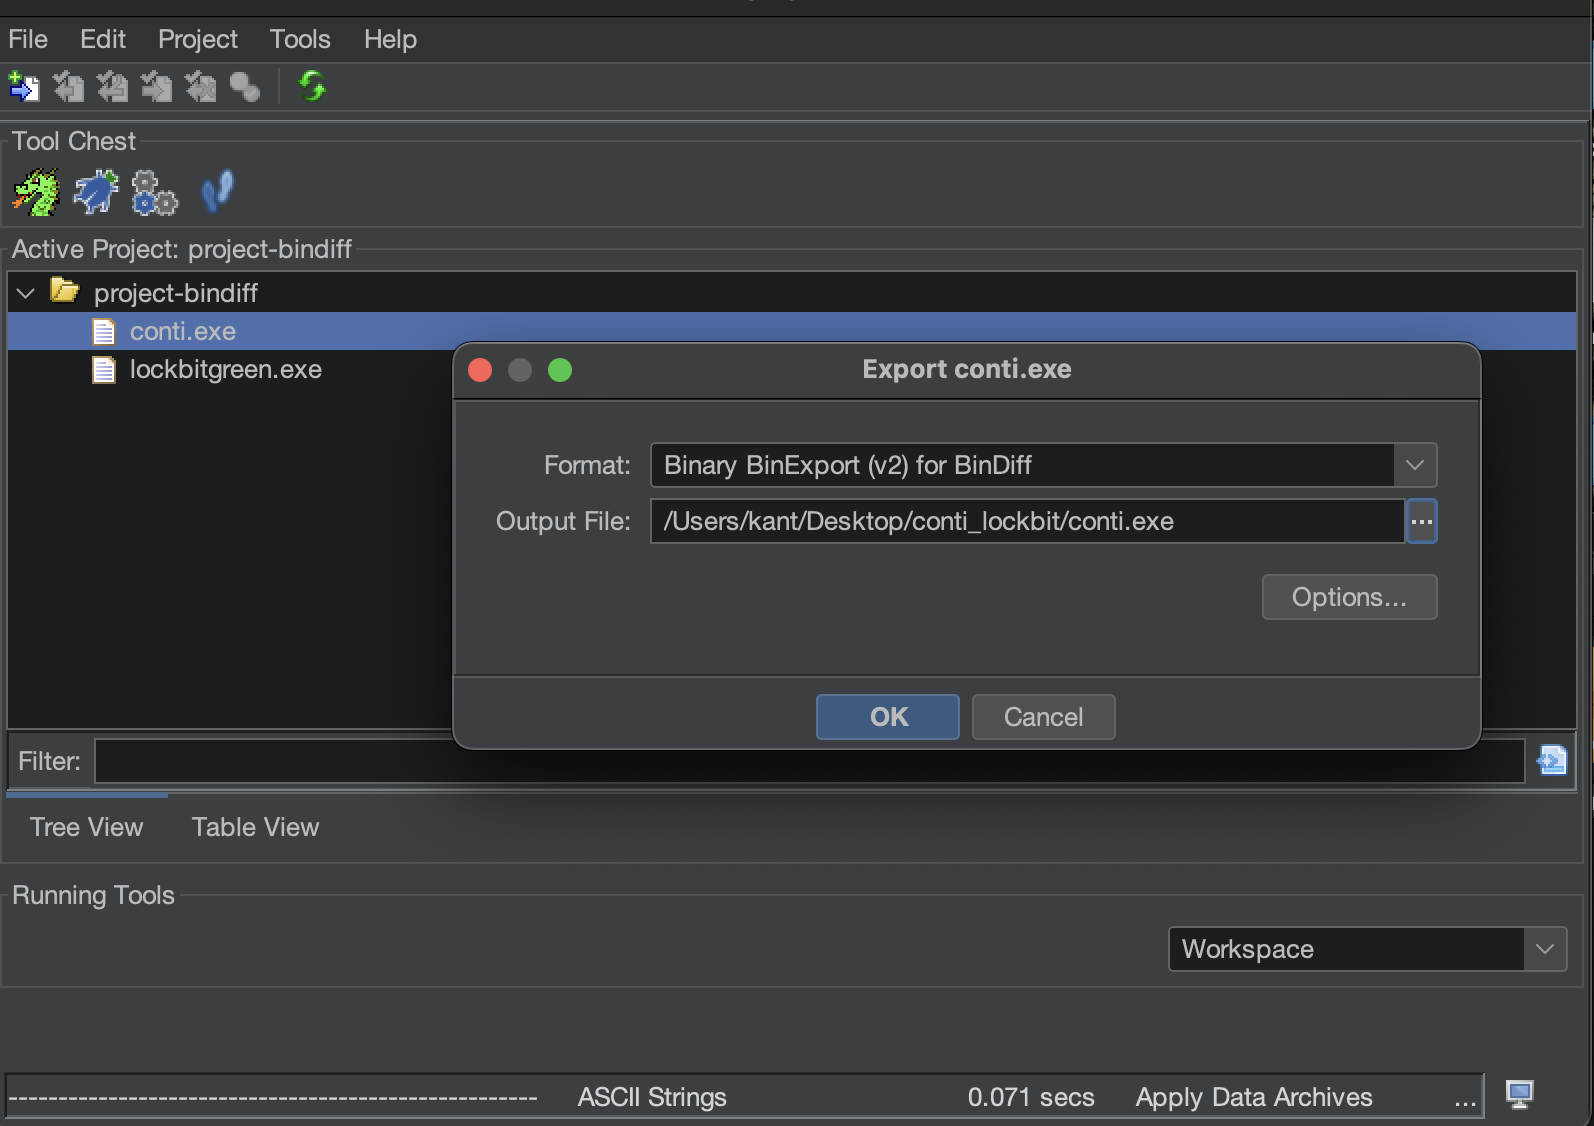Open the File menu

[28, 39]
